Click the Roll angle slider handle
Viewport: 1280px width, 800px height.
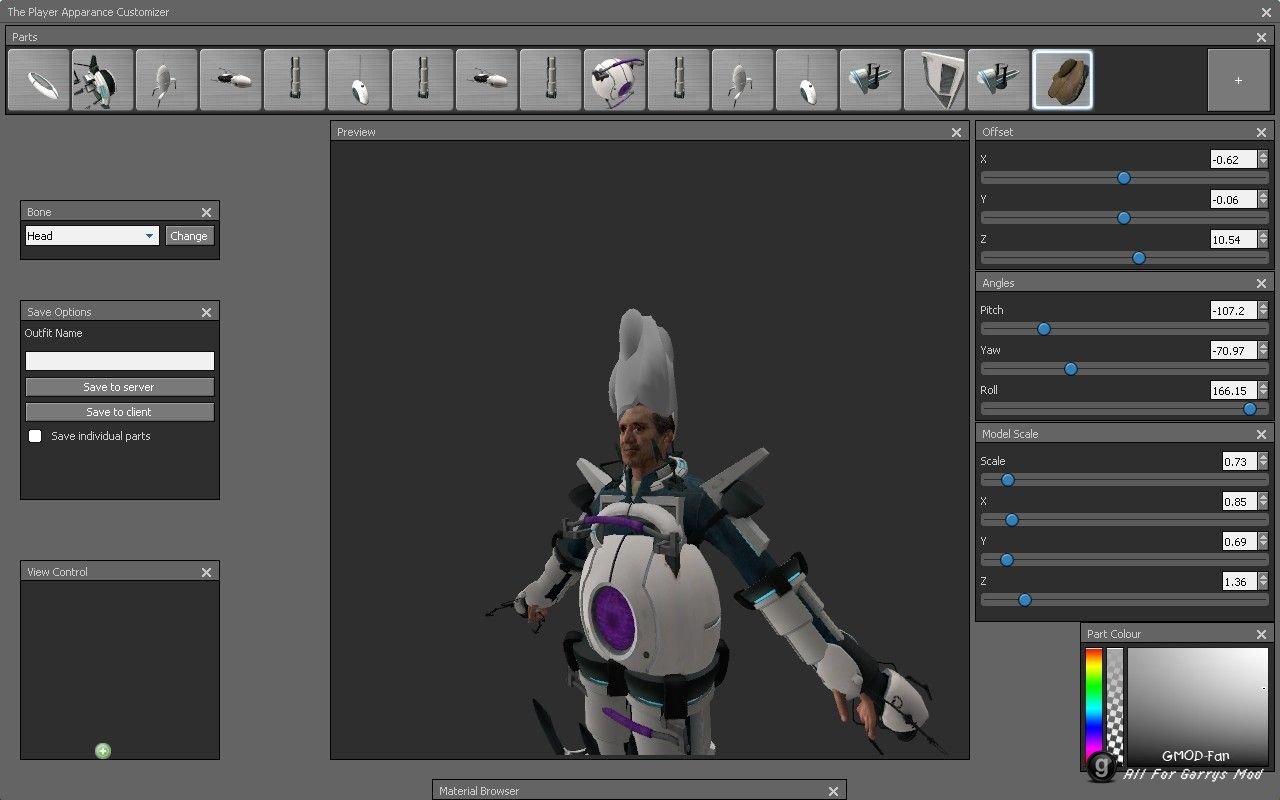click(1250, 409)
